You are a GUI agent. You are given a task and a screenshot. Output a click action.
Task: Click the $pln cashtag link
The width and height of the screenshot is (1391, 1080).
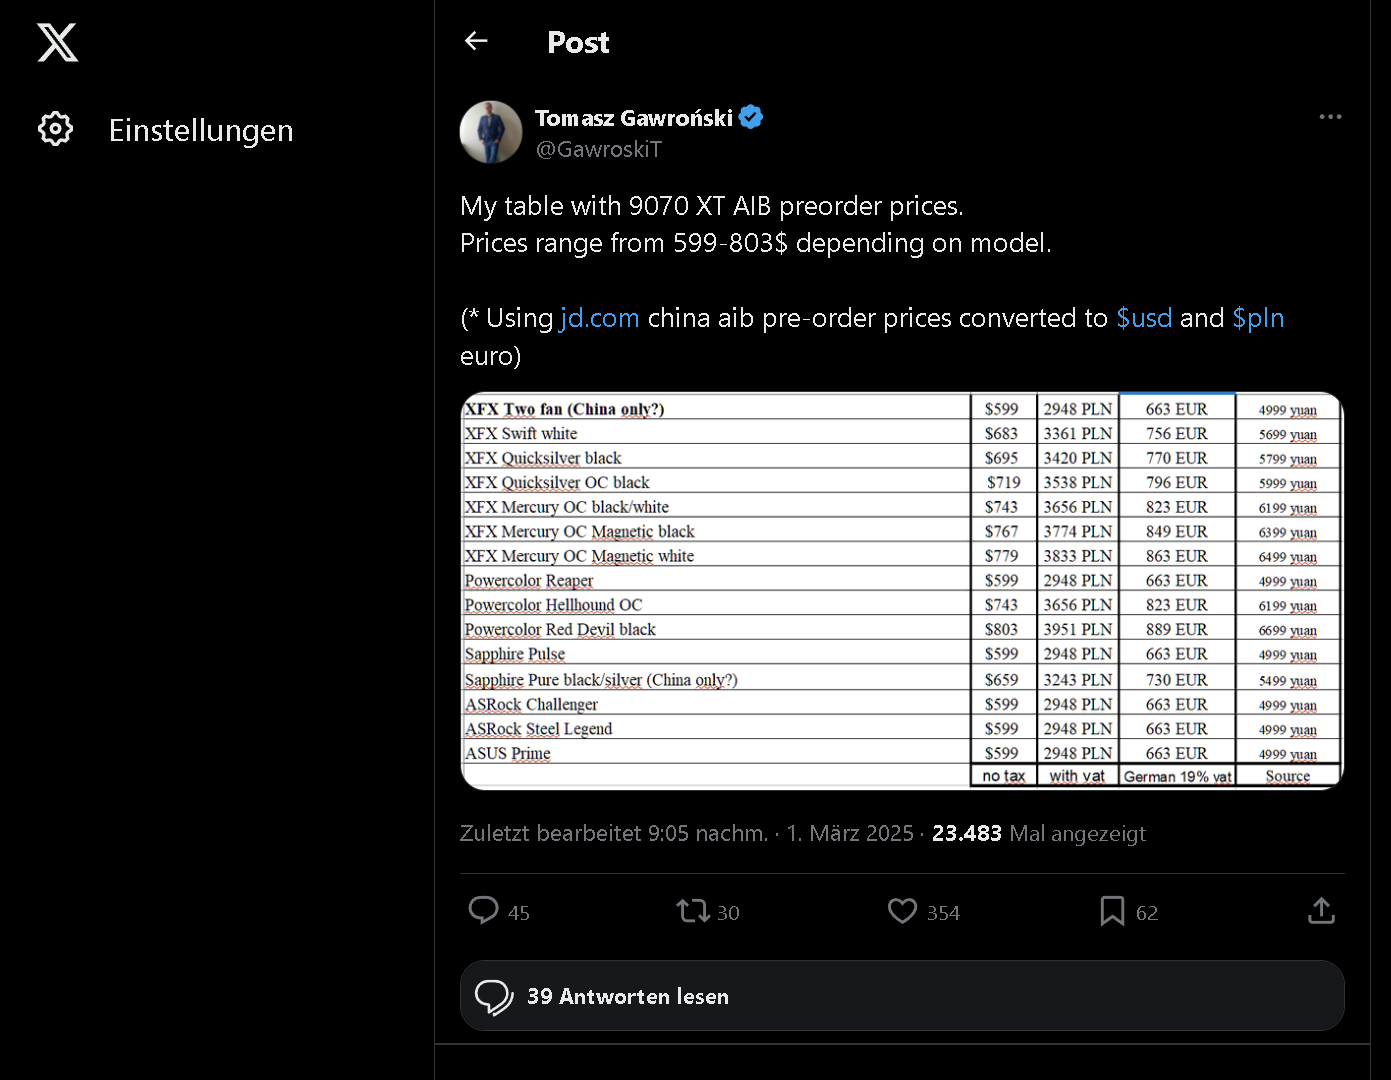tap(1258, 318)
